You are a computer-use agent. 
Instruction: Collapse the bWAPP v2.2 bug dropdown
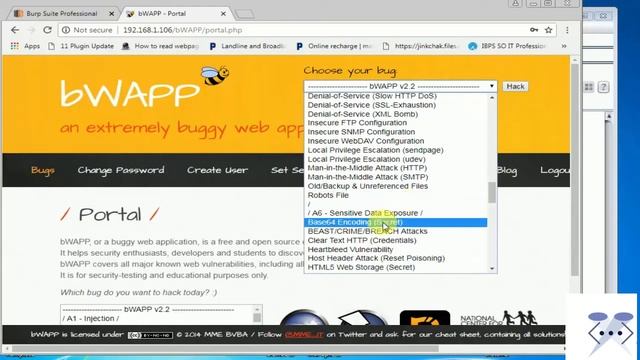[400, 86]
